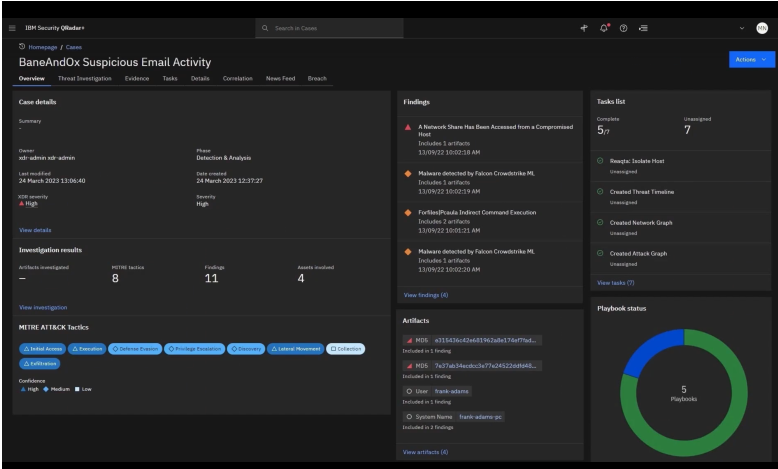Open the Tasks tab

(x=170, y=78)
